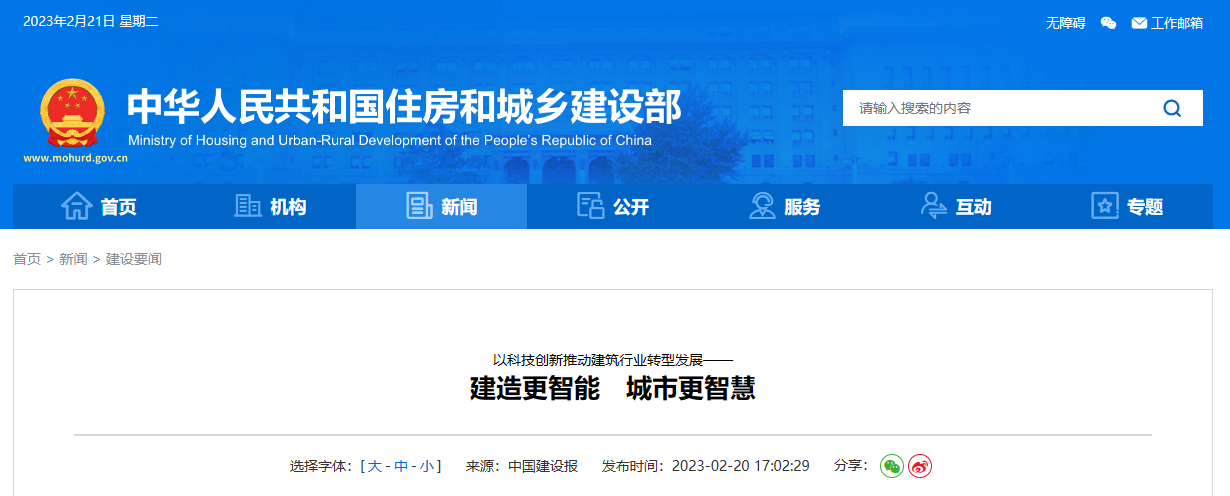Screen dimensions: 1230x496
Task: Click 无障碍 accessibility link
Action: pos(1065,23)
